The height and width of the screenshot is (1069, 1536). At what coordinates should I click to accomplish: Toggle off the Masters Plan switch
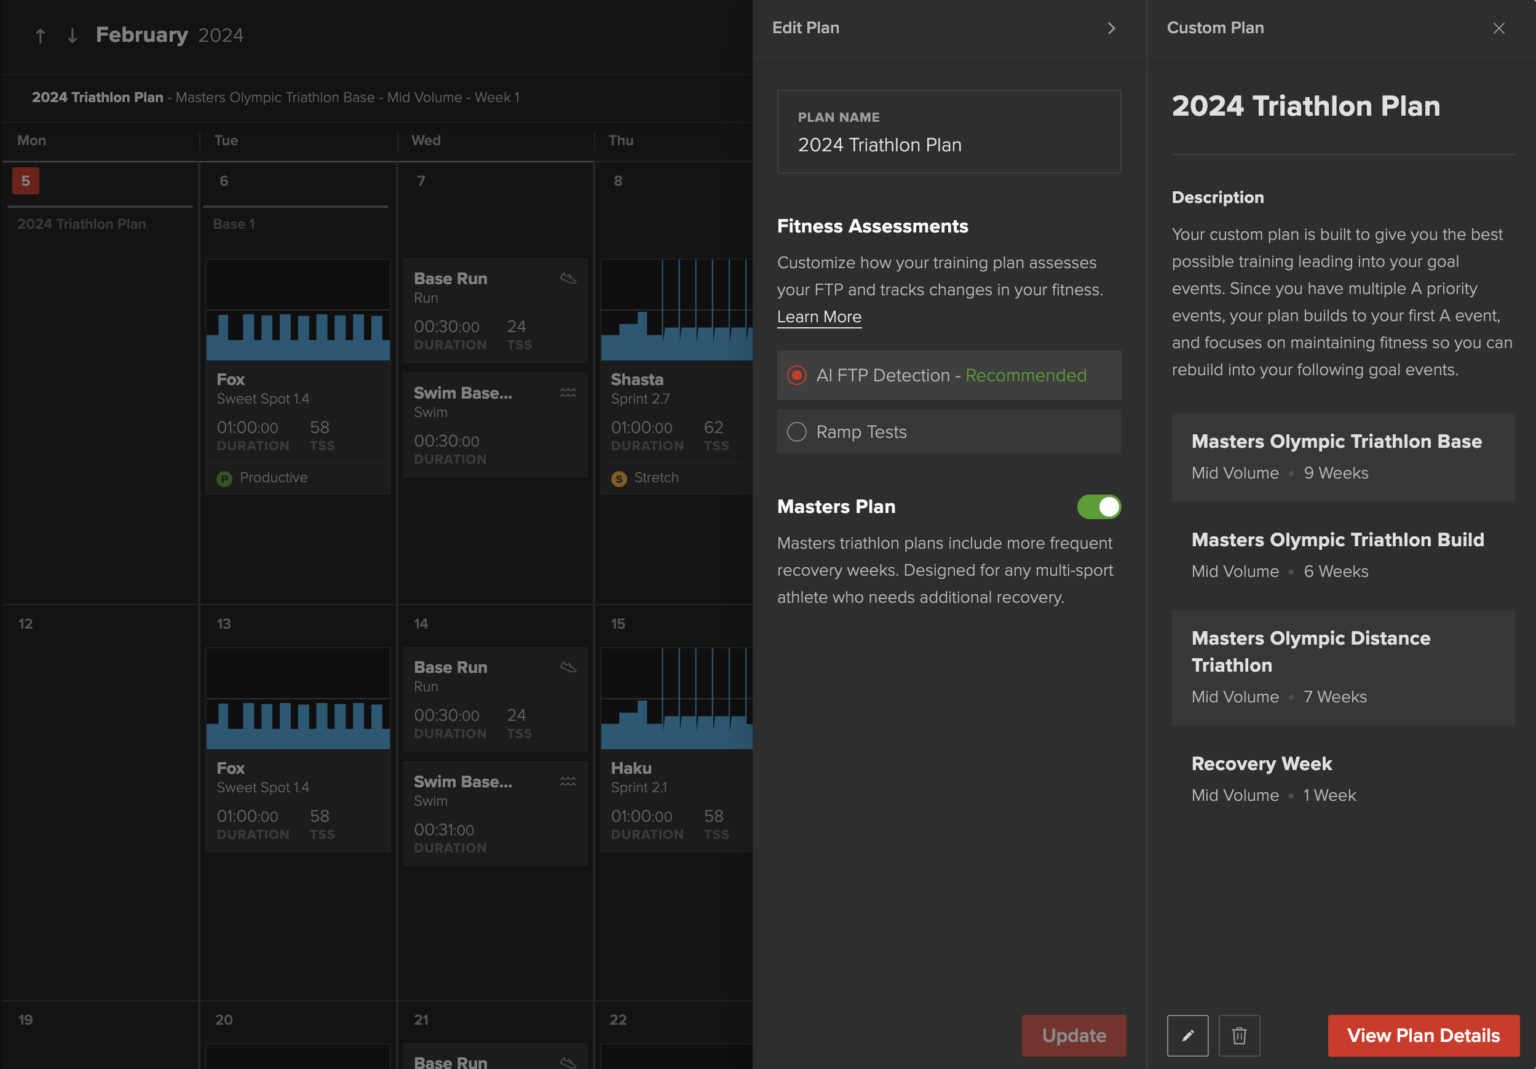[x=1098, y=507]
